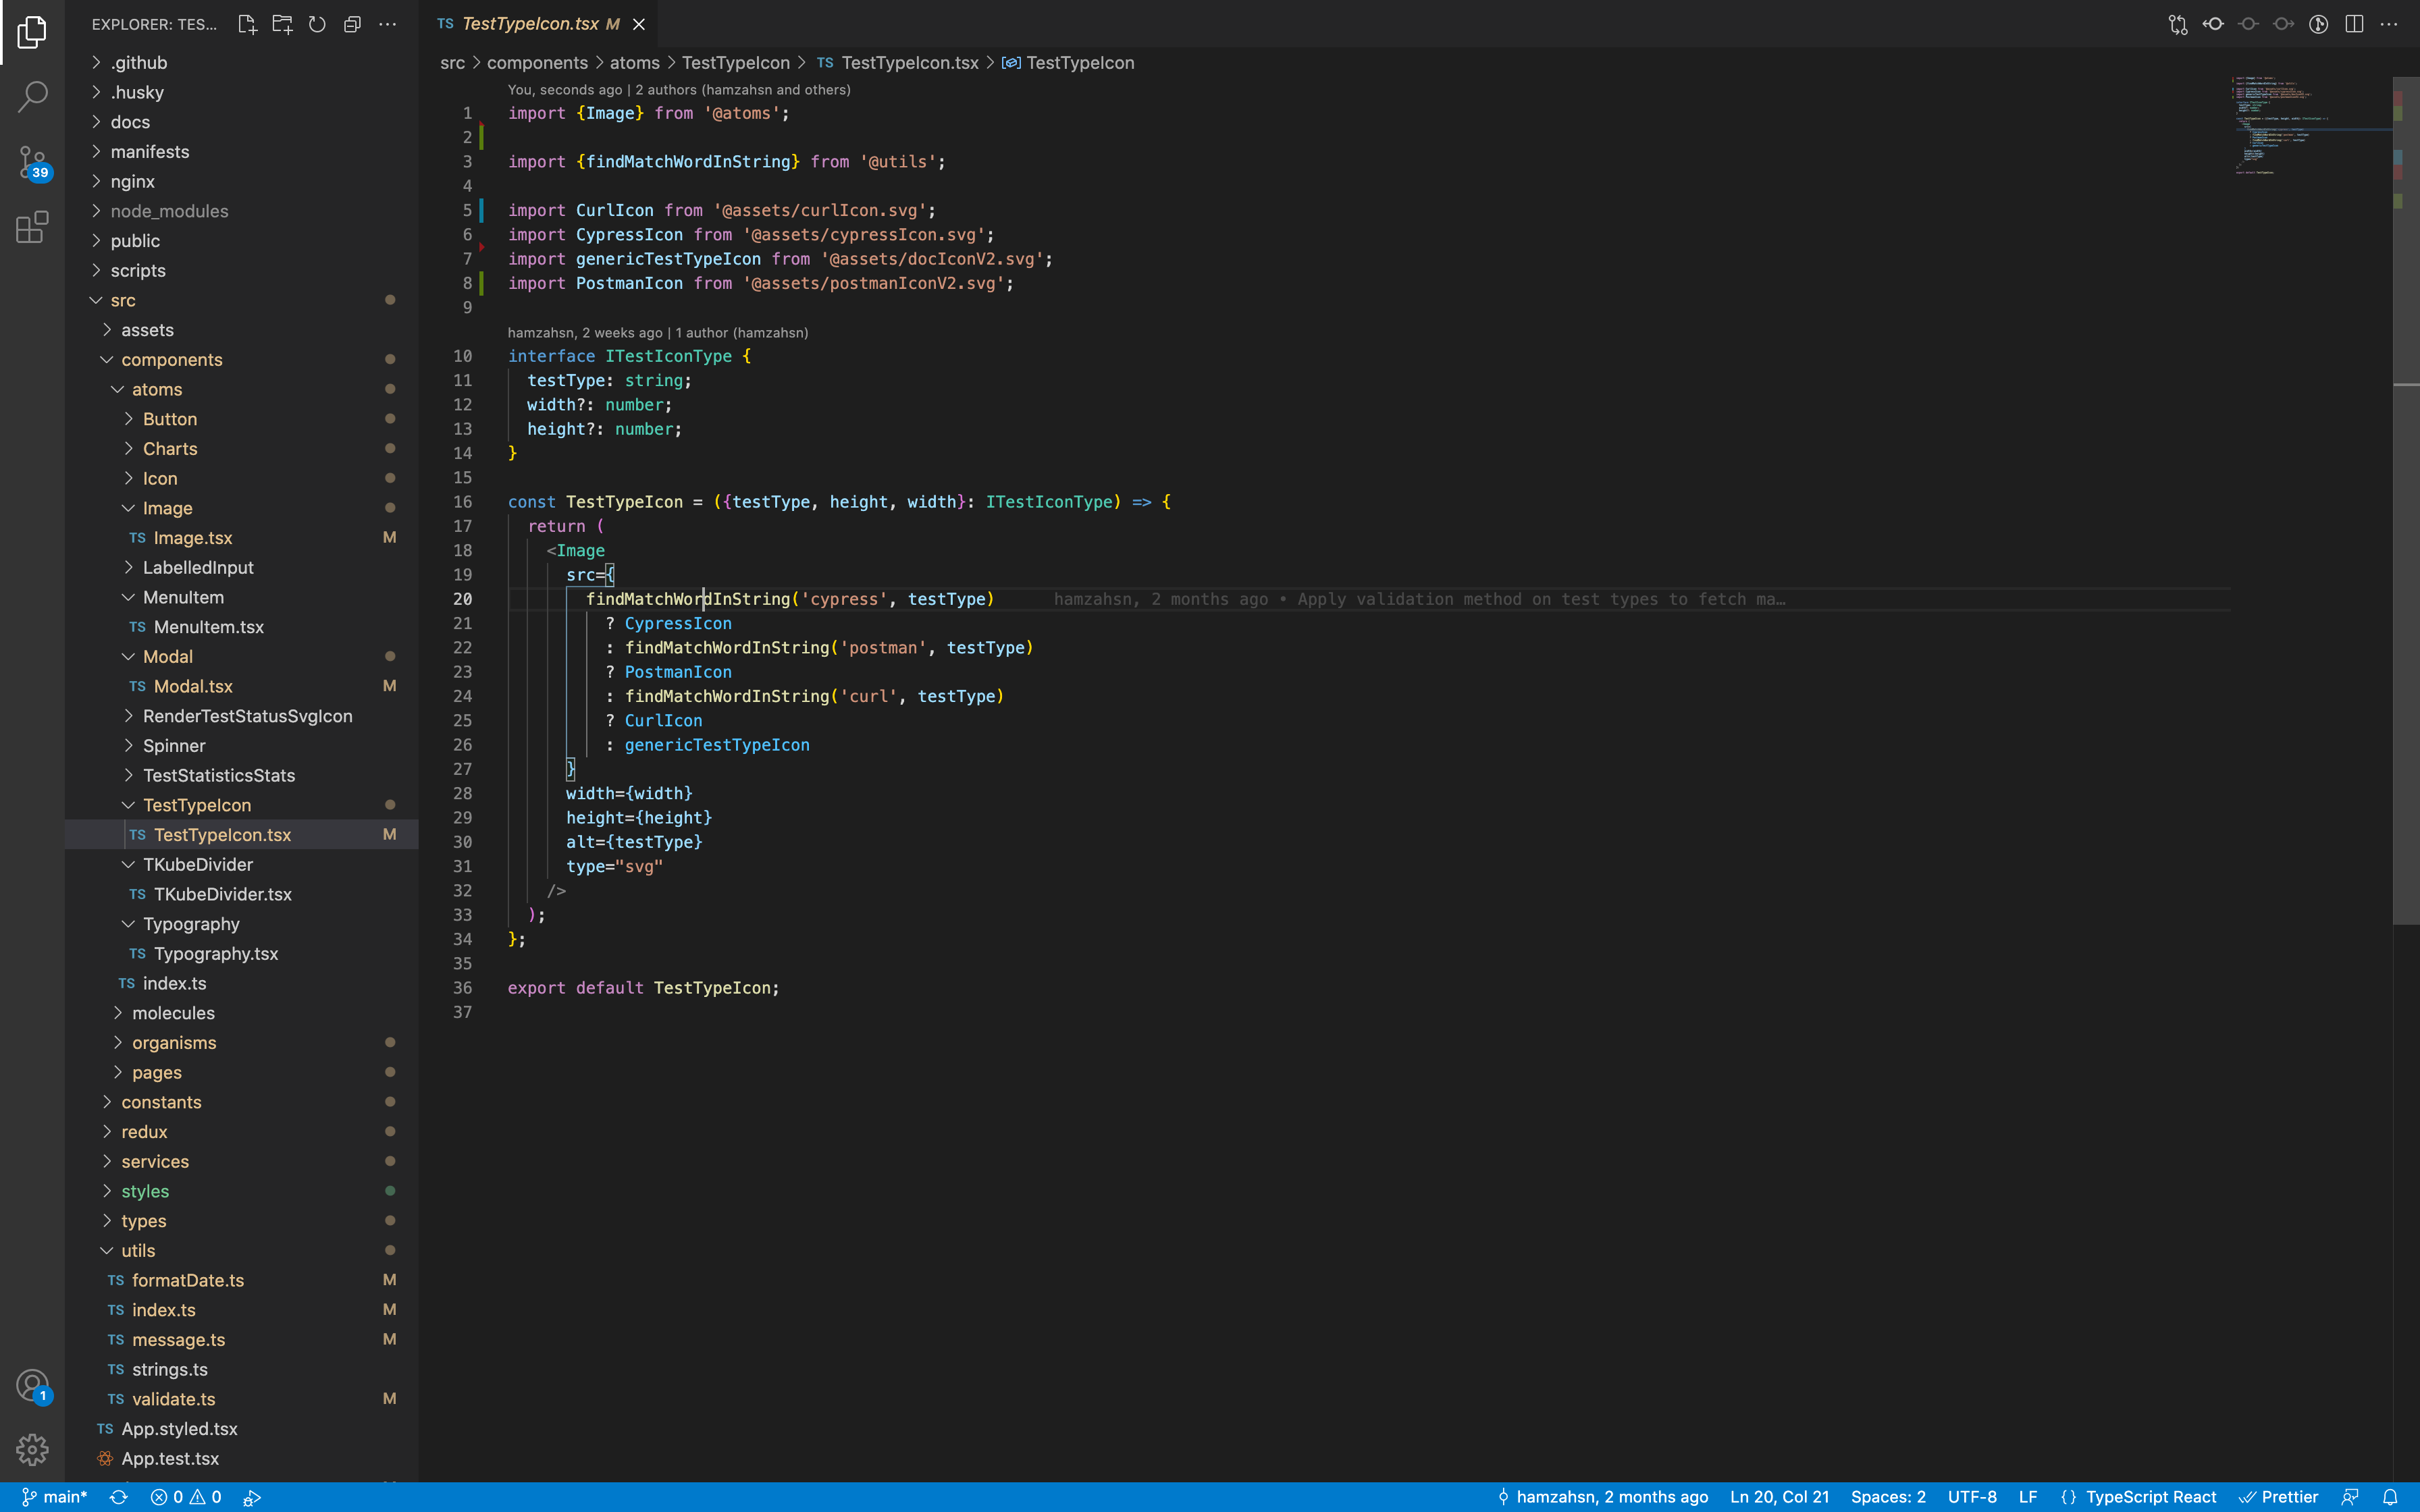Select the TestTypeIcon.tsx editor tab

pyautogui.click(x=530, y=24)
